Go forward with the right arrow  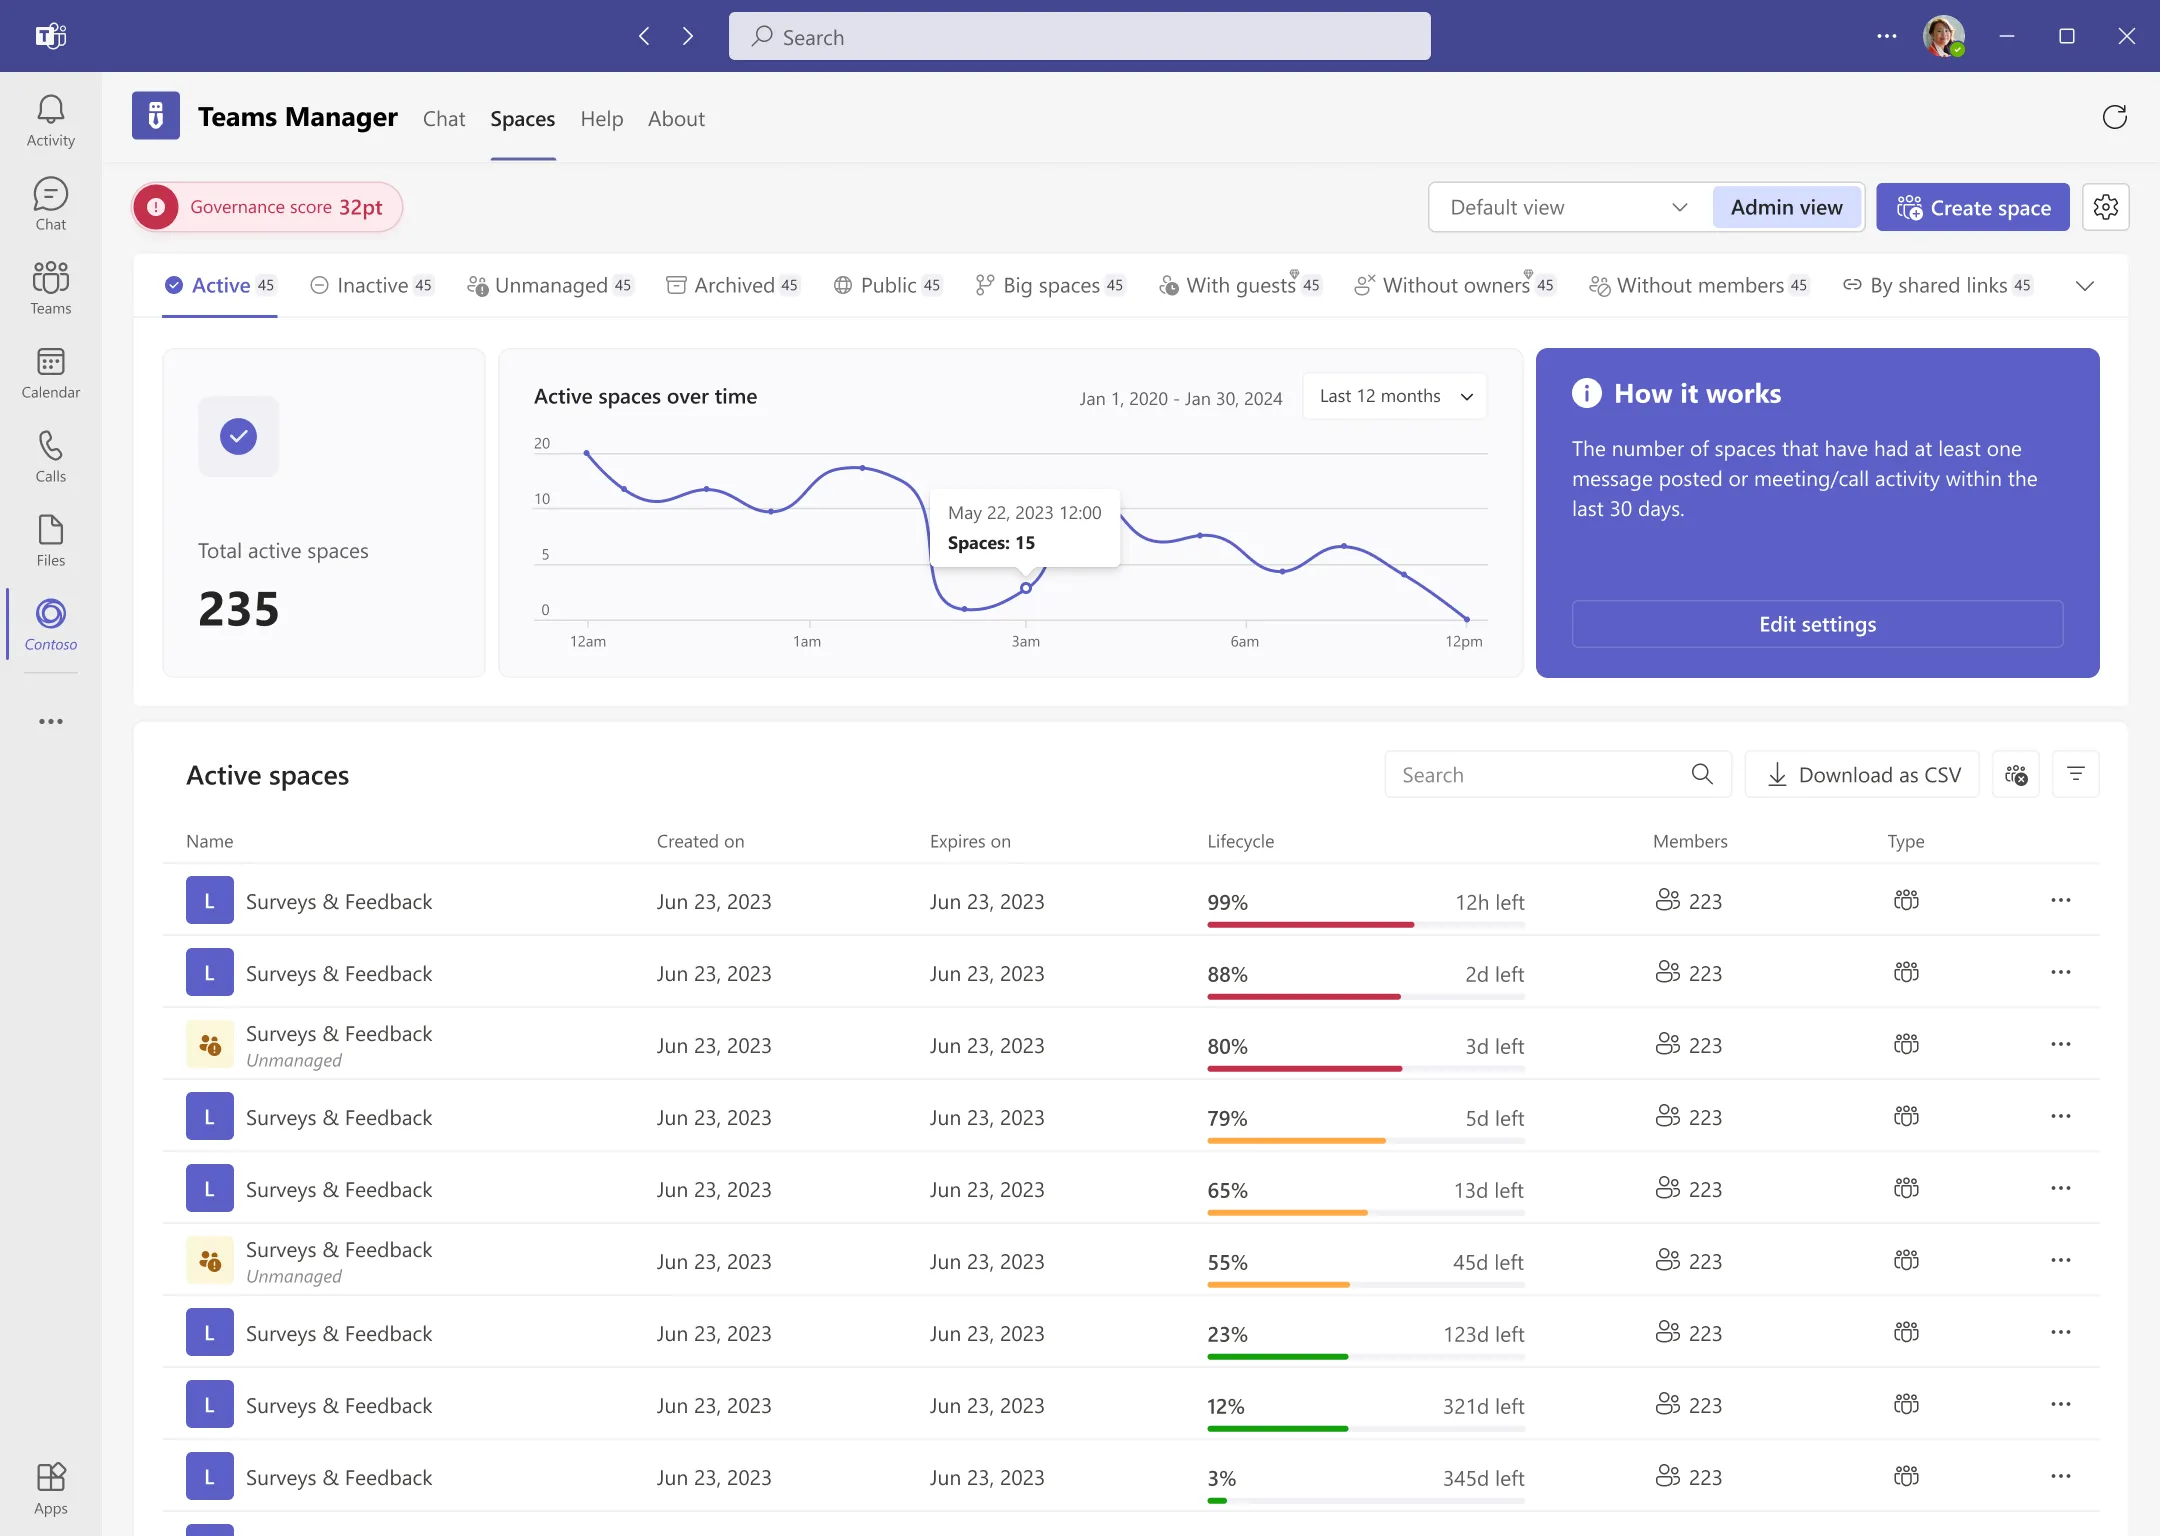688,36
